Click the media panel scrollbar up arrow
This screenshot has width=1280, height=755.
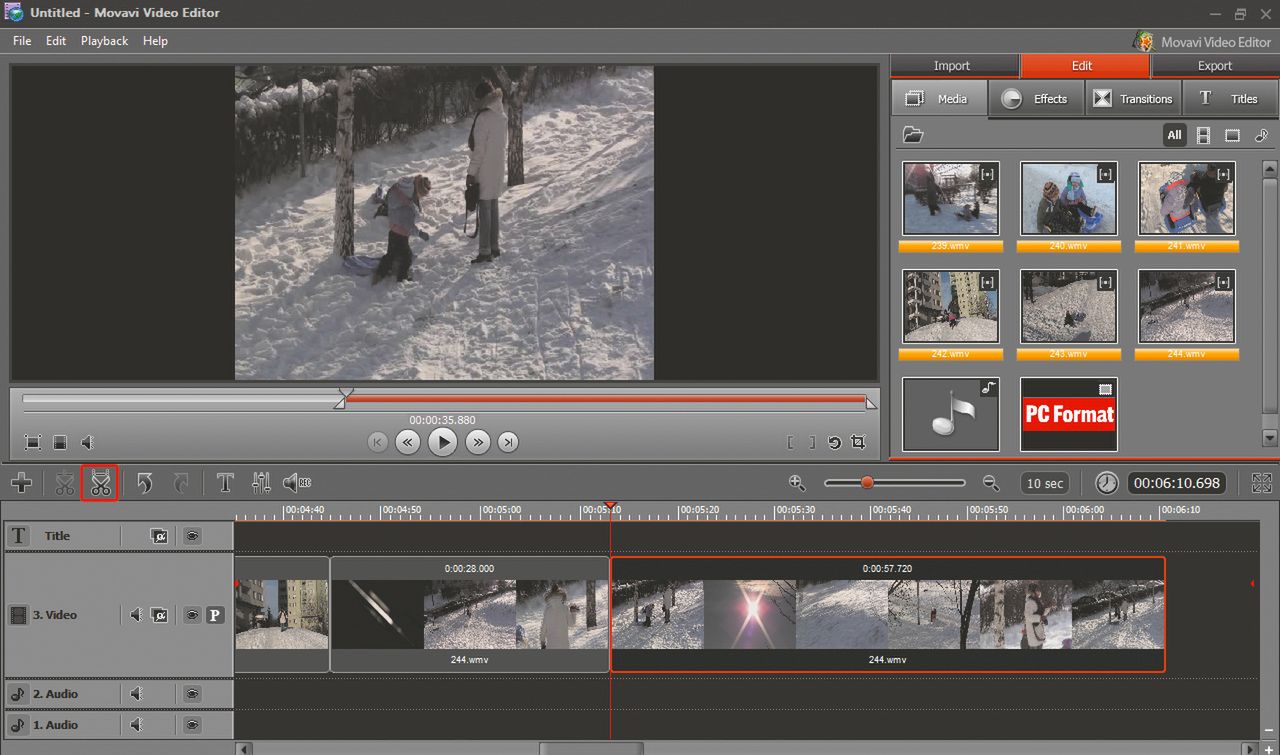point(1269,169)
